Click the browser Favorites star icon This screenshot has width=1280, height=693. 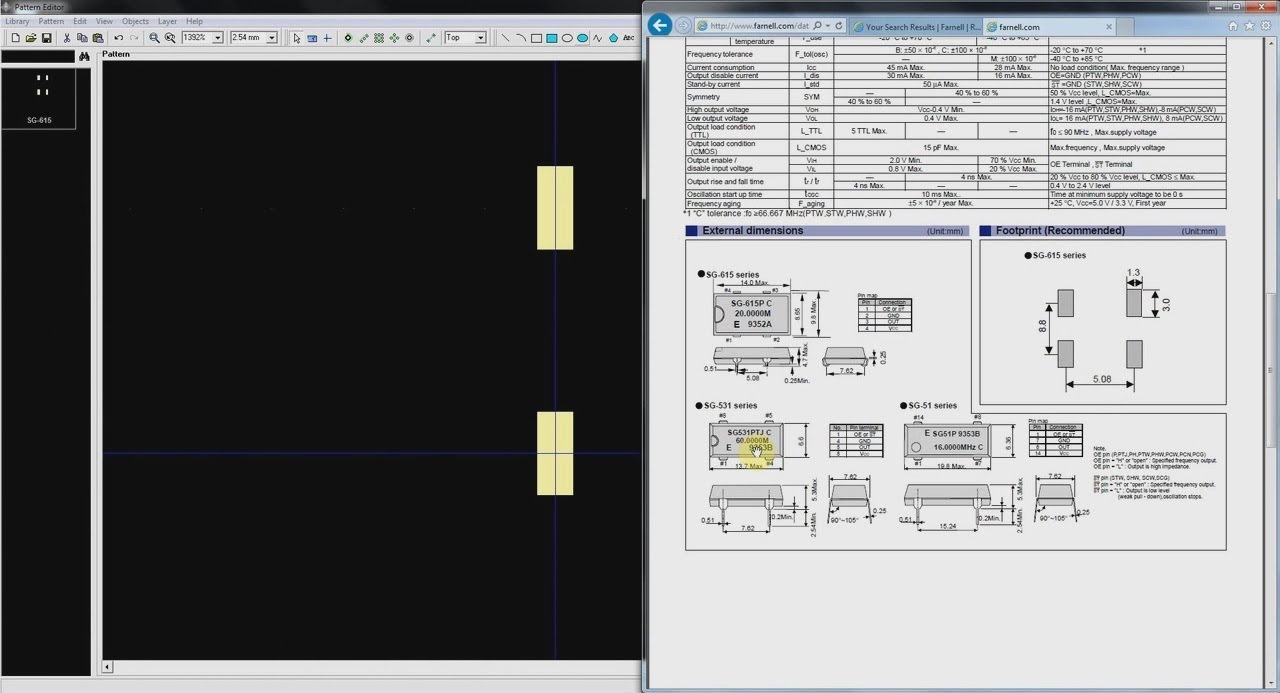1249,26
